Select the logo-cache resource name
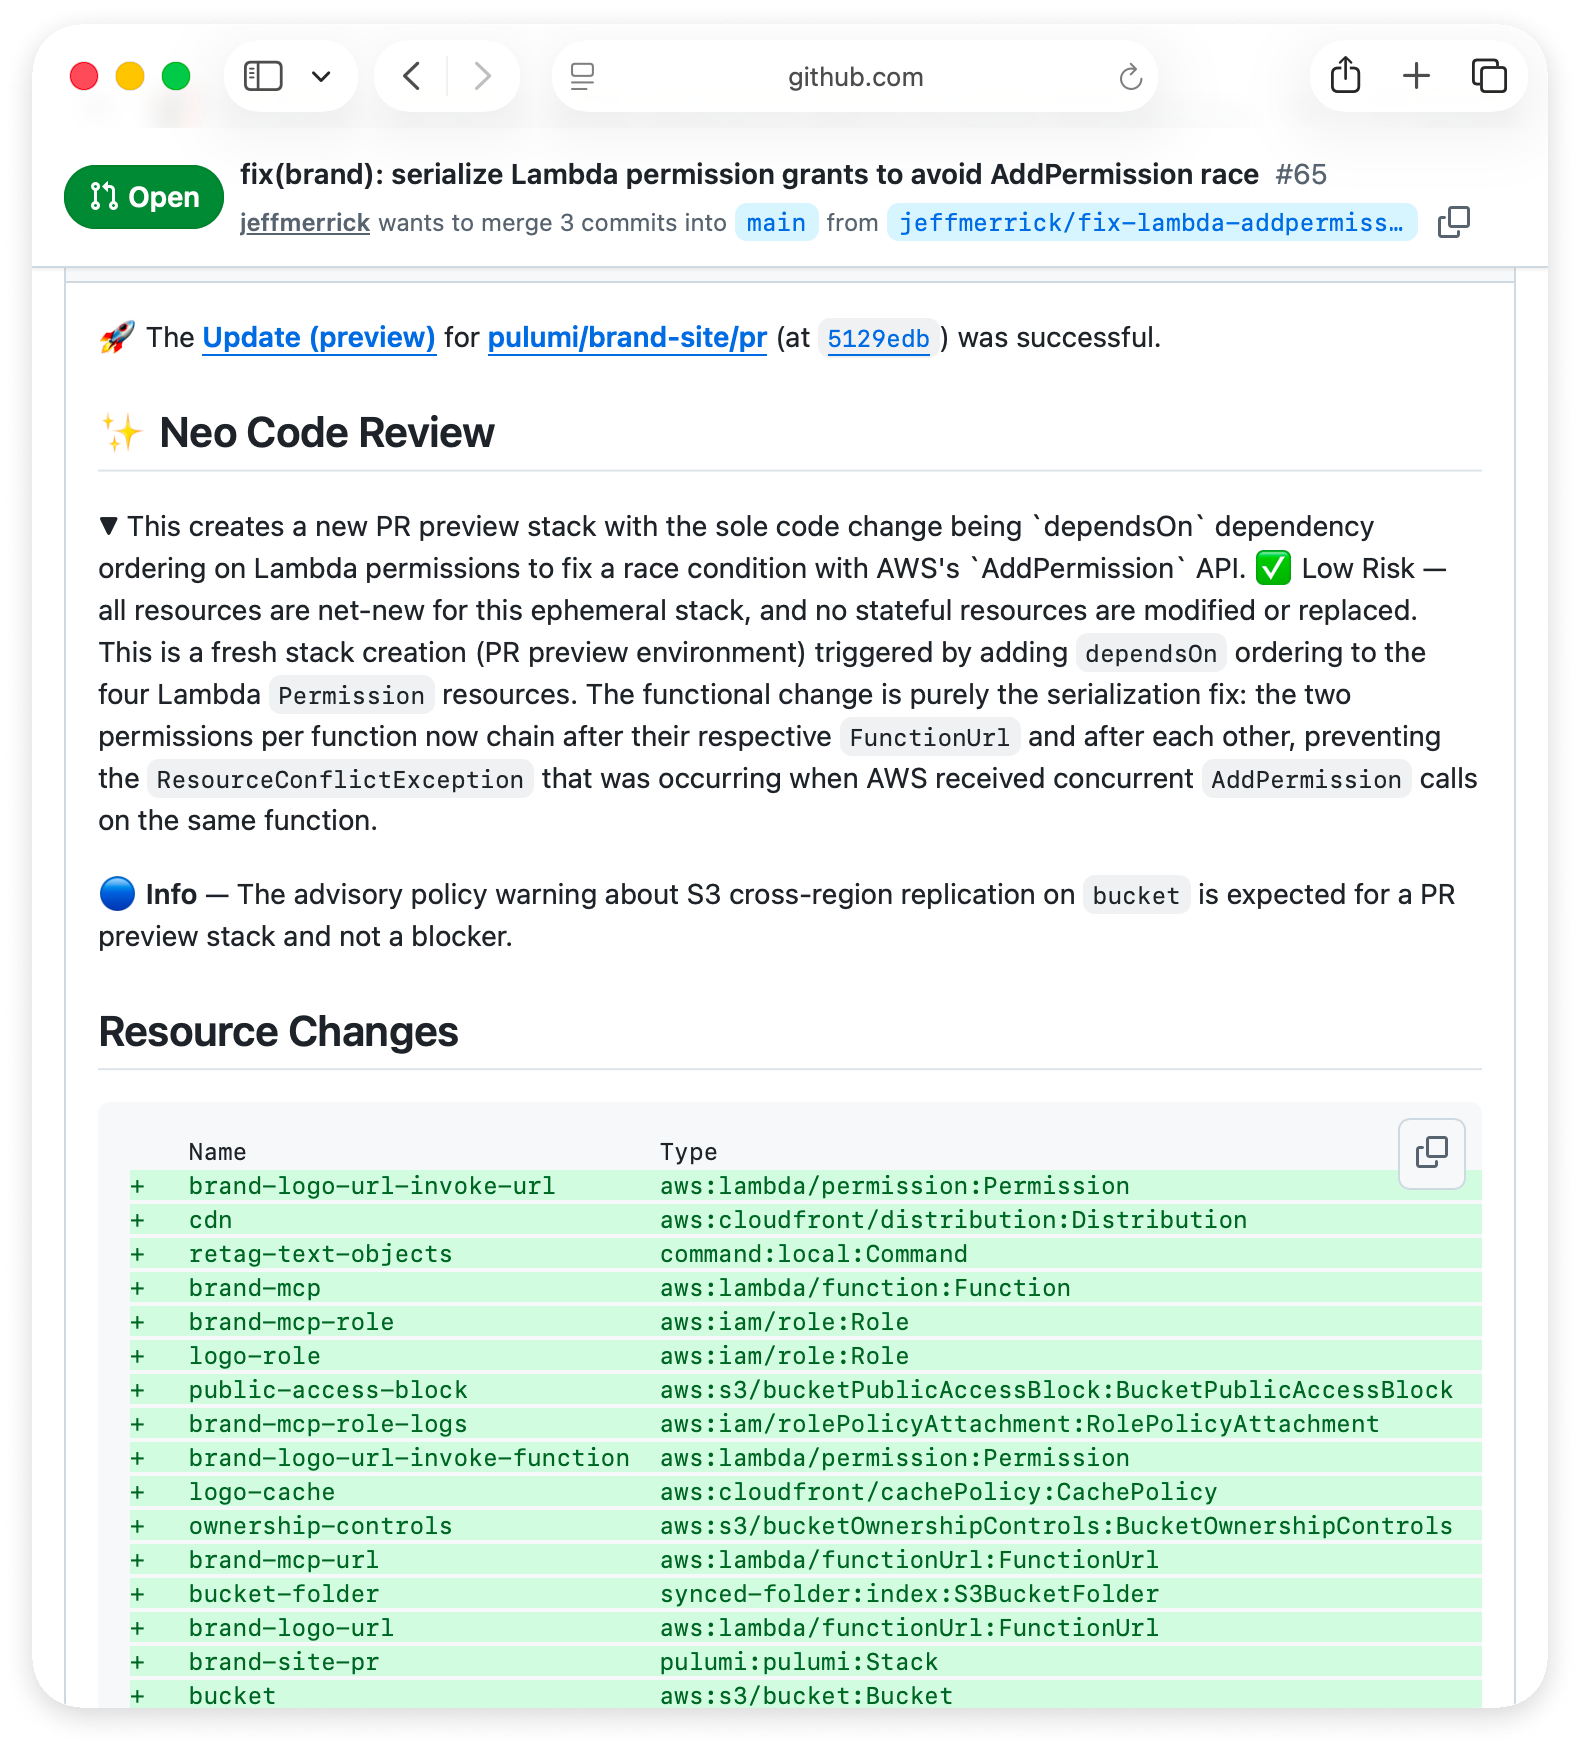 click(262, 1492)
